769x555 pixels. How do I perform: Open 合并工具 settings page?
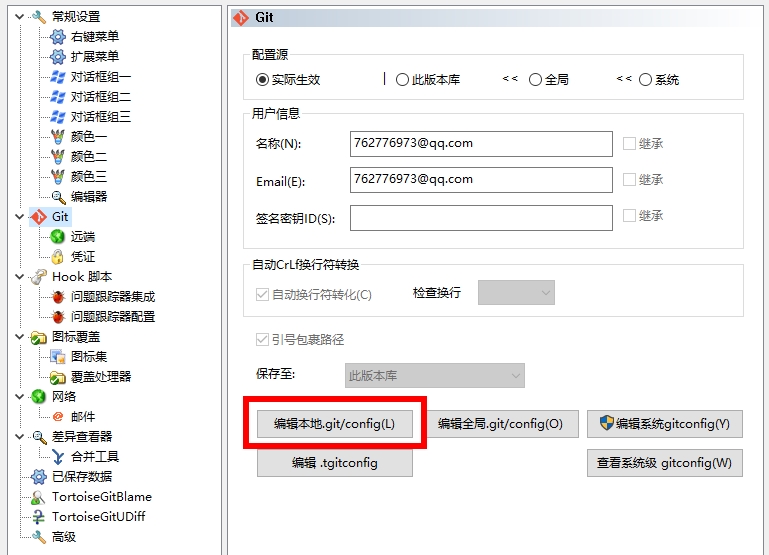(95, 457)
